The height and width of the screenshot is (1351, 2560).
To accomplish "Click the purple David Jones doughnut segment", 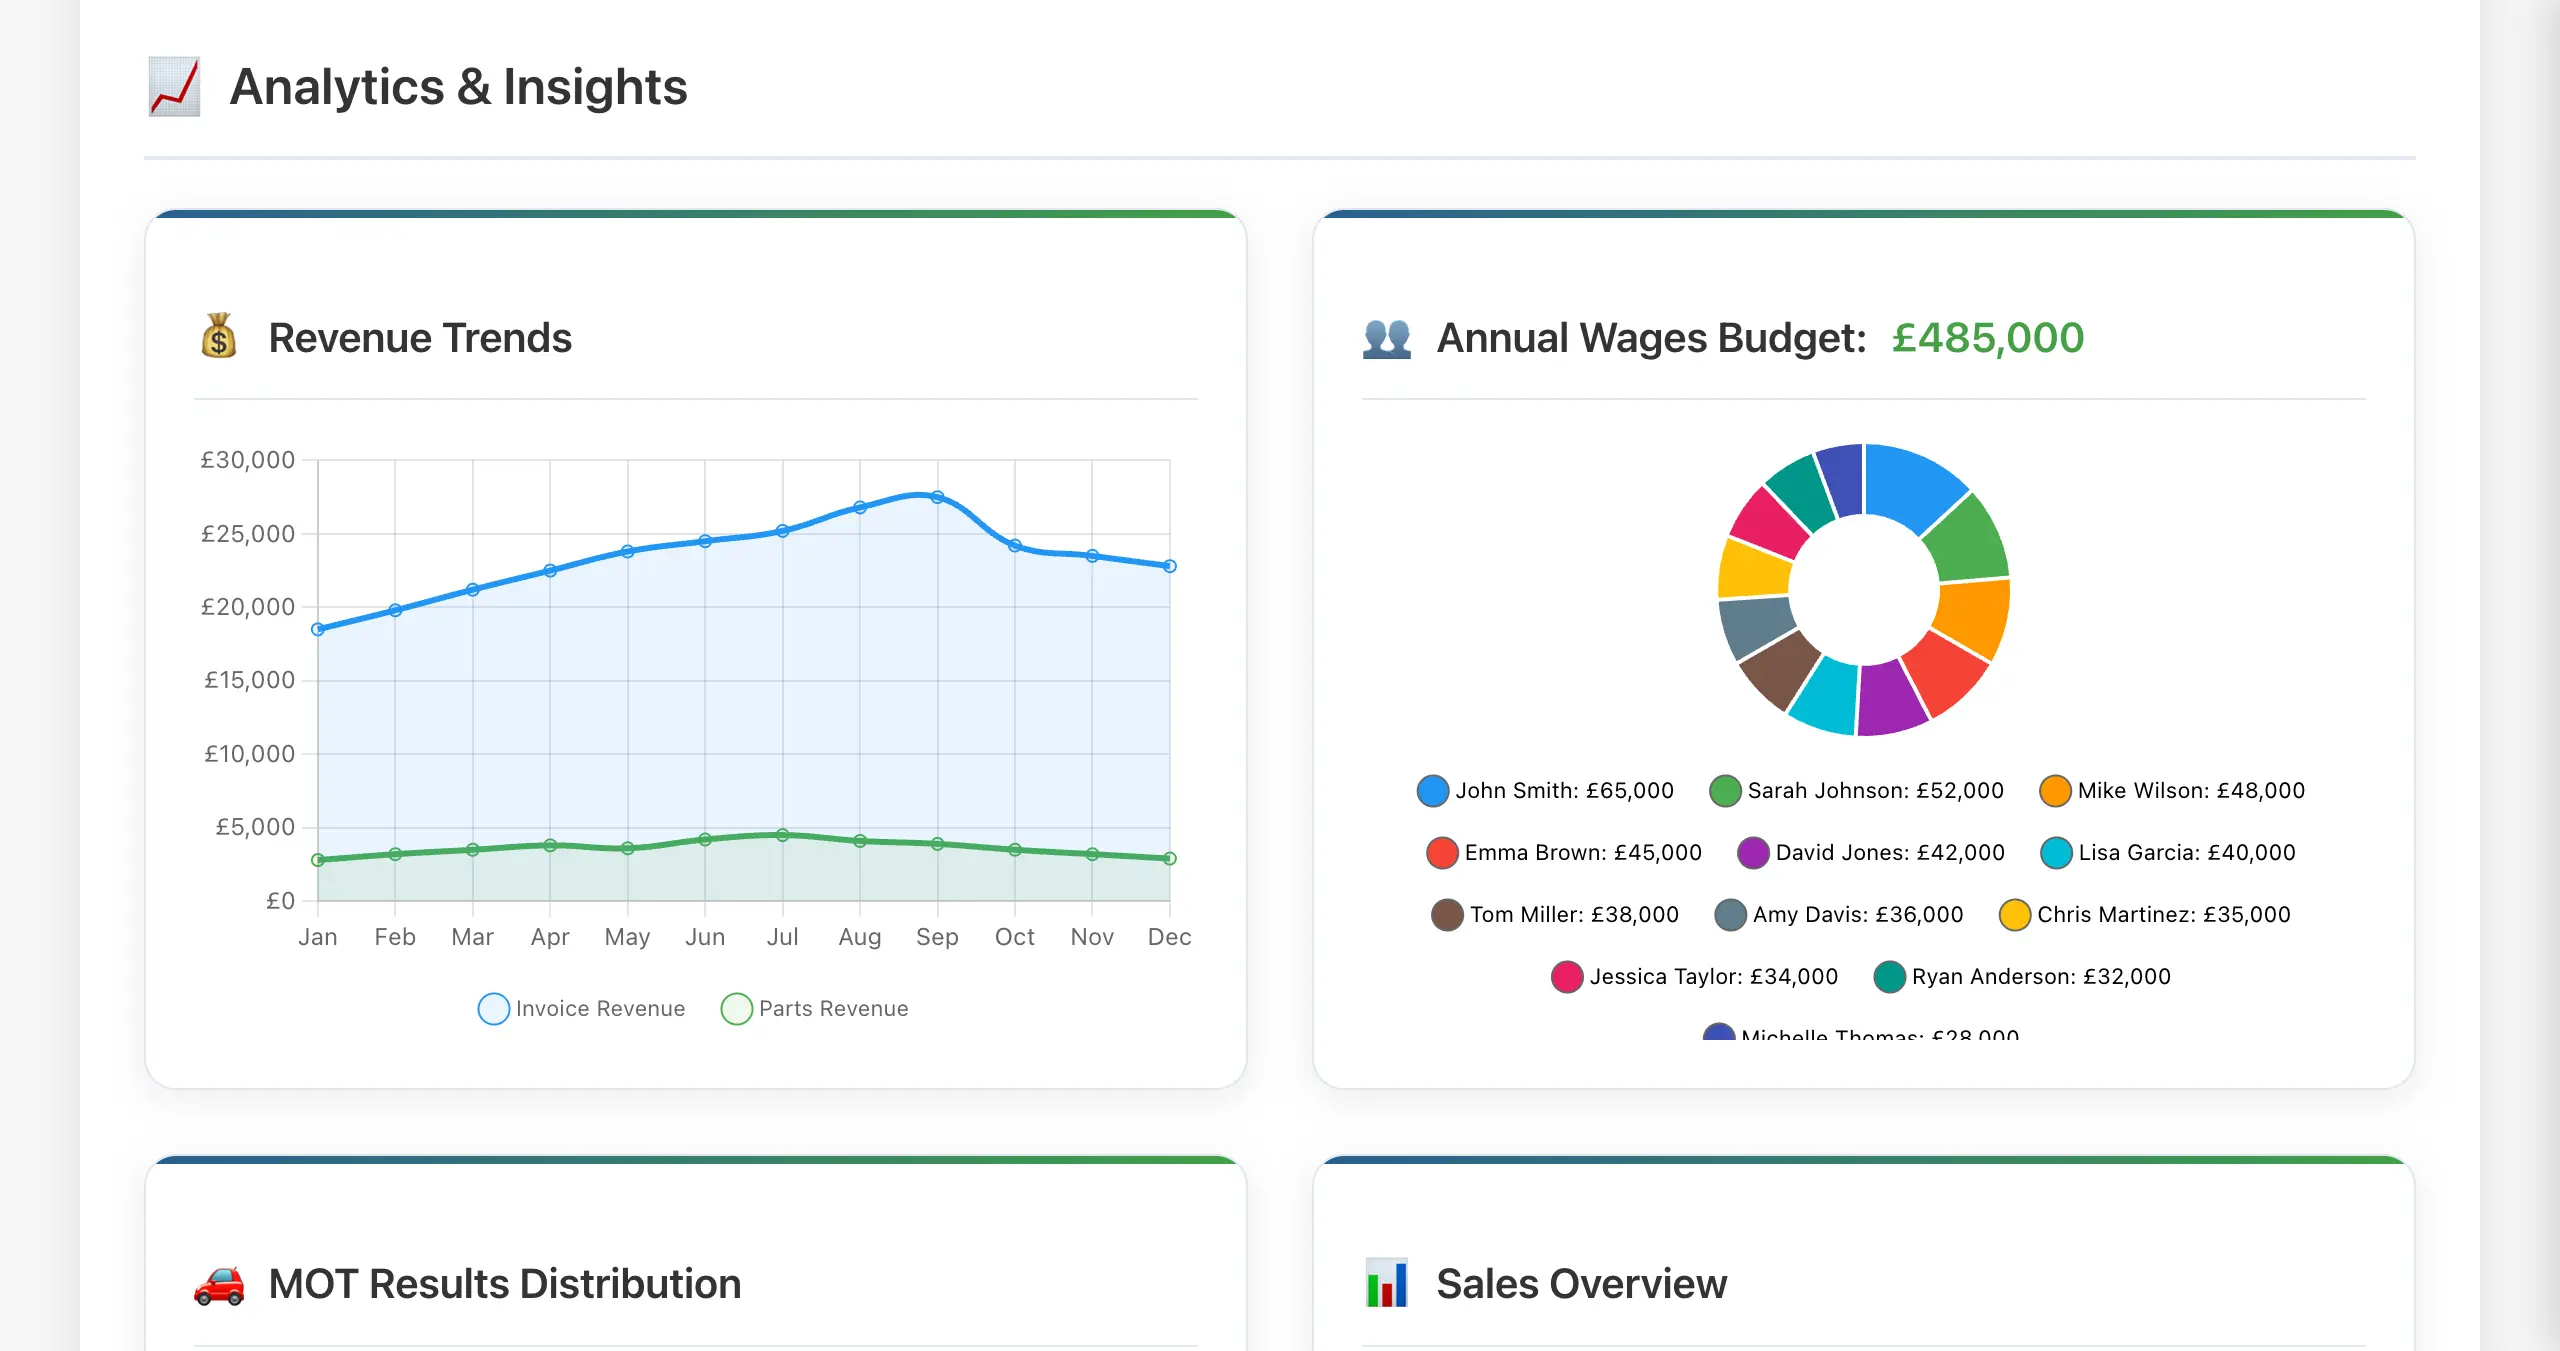I will 1890,698.
